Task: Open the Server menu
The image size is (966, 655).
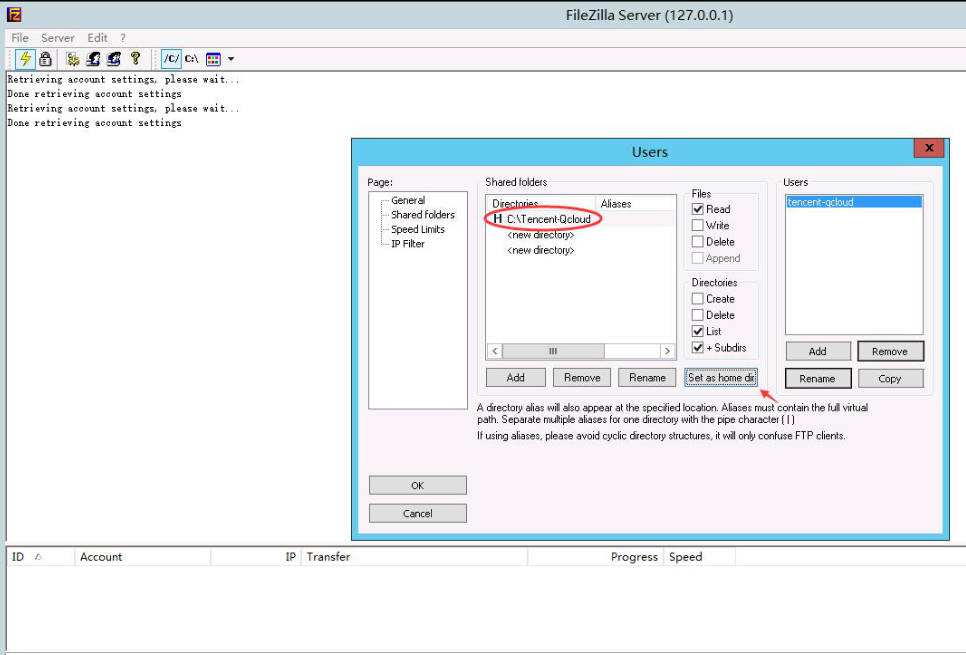Action: pos(58,38)
